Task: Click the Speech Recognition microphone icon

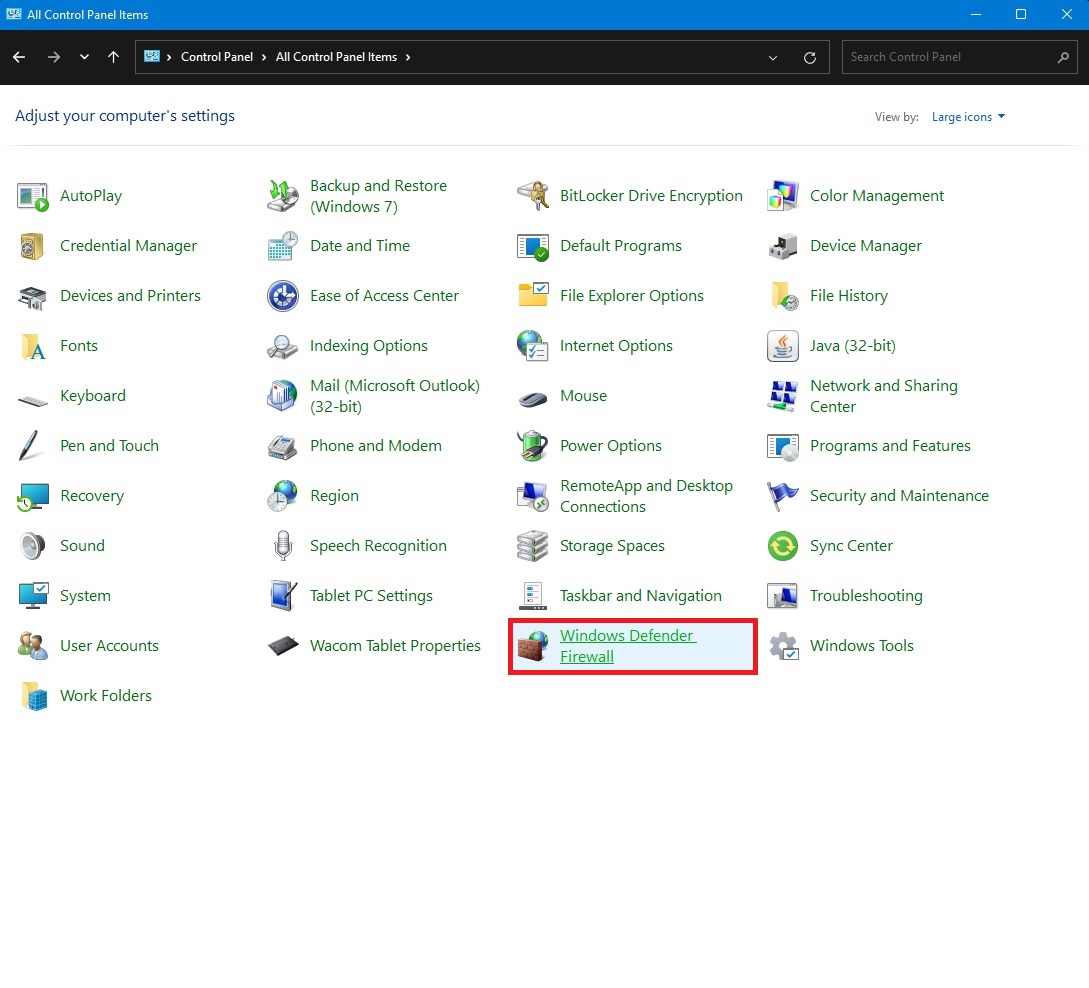Action: pyautogui.click(x=283, y=546)
